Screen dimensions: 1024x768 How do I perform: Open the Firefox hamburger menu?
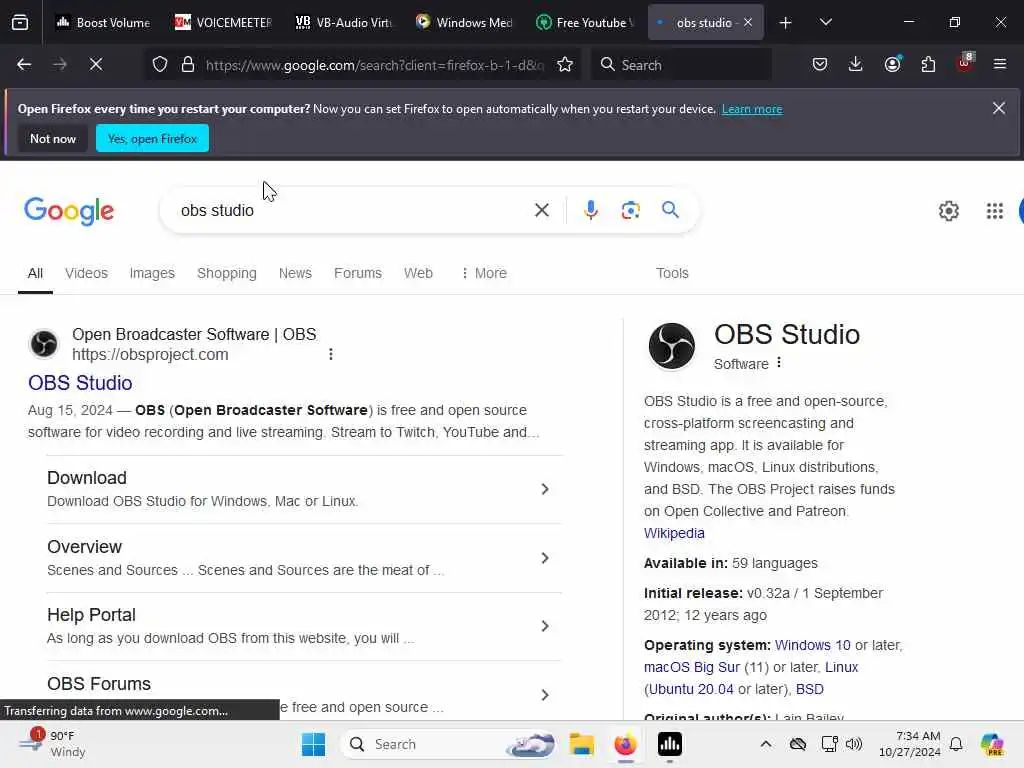point(999,65)
